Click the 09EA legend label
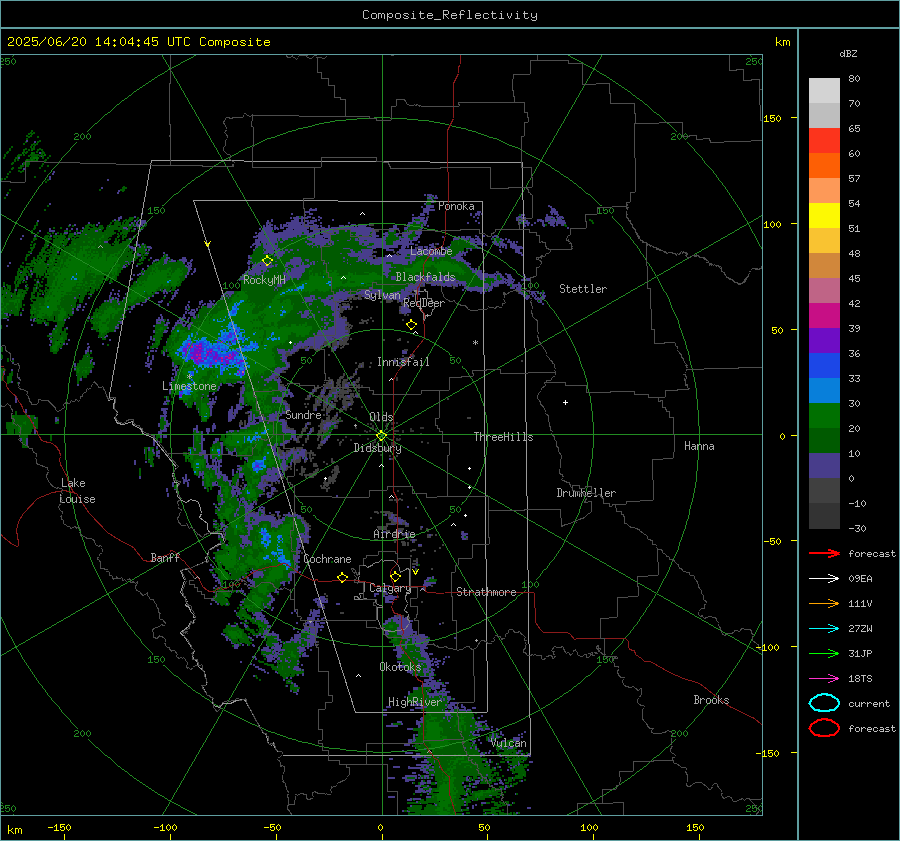This screenshot has height=841, width=900. tap(860, 579)
